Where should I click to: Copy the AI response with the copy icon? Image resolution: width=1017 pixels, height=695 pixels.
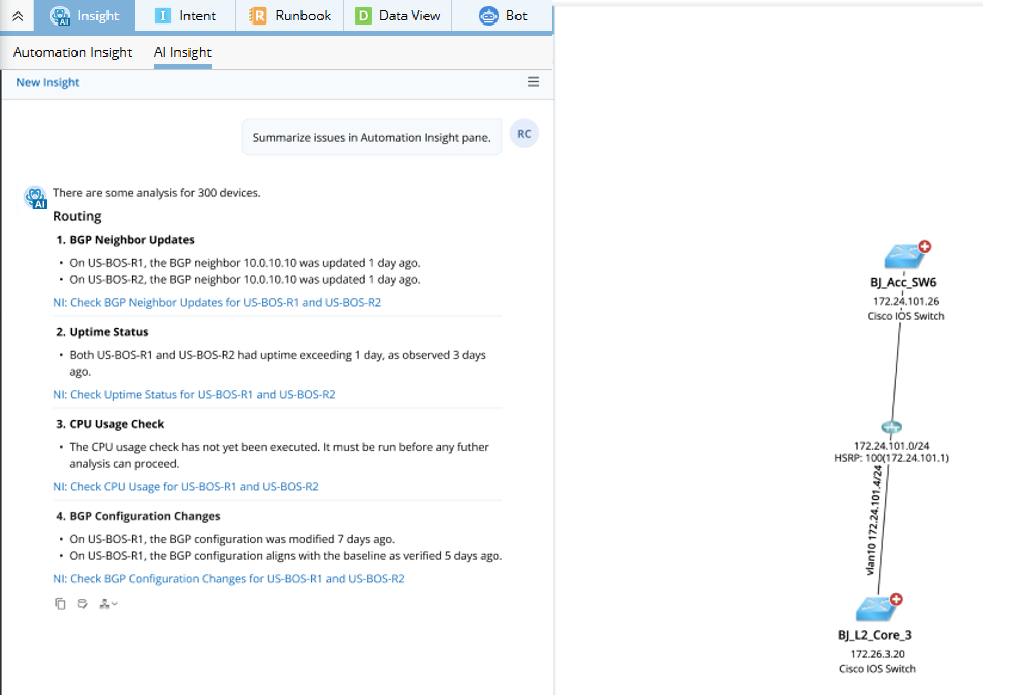click(60, 603)
